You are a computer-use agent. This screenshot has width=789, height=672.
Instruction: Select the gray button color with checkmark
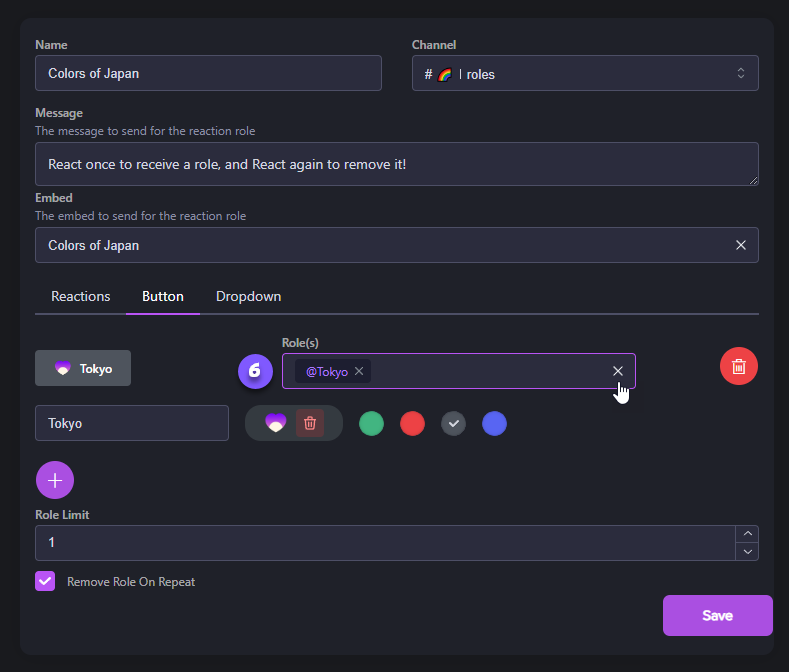click(453, 423)
